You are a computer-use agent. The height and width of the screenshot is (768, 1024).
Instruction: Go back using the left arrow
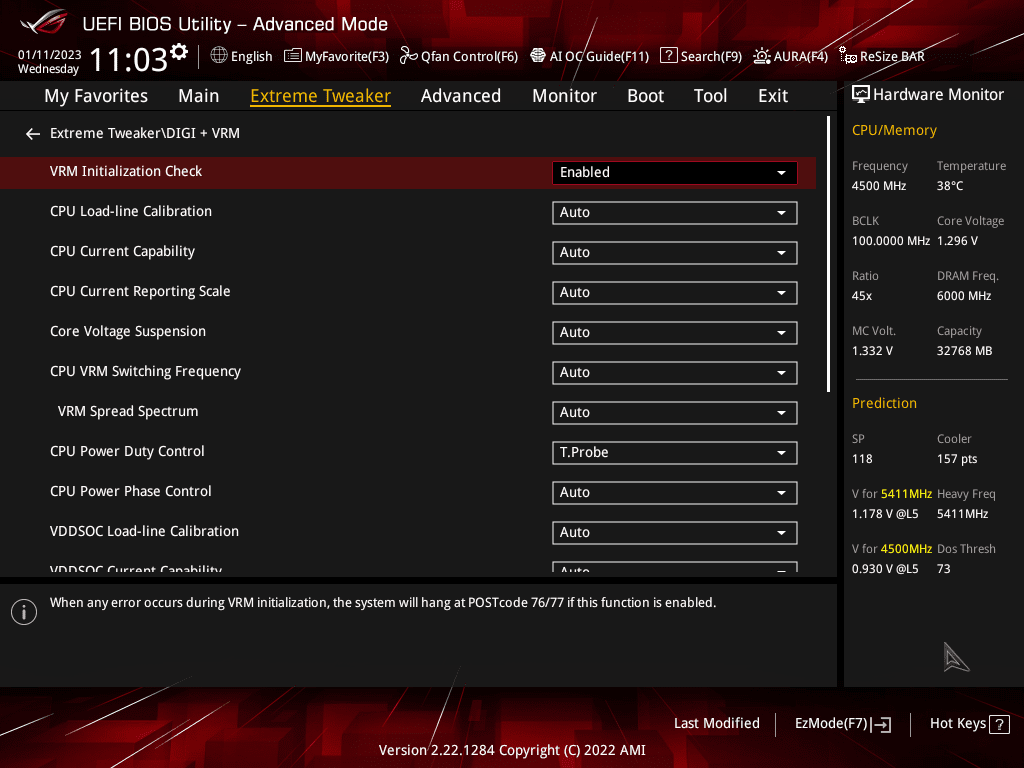(x=33, y=134)
